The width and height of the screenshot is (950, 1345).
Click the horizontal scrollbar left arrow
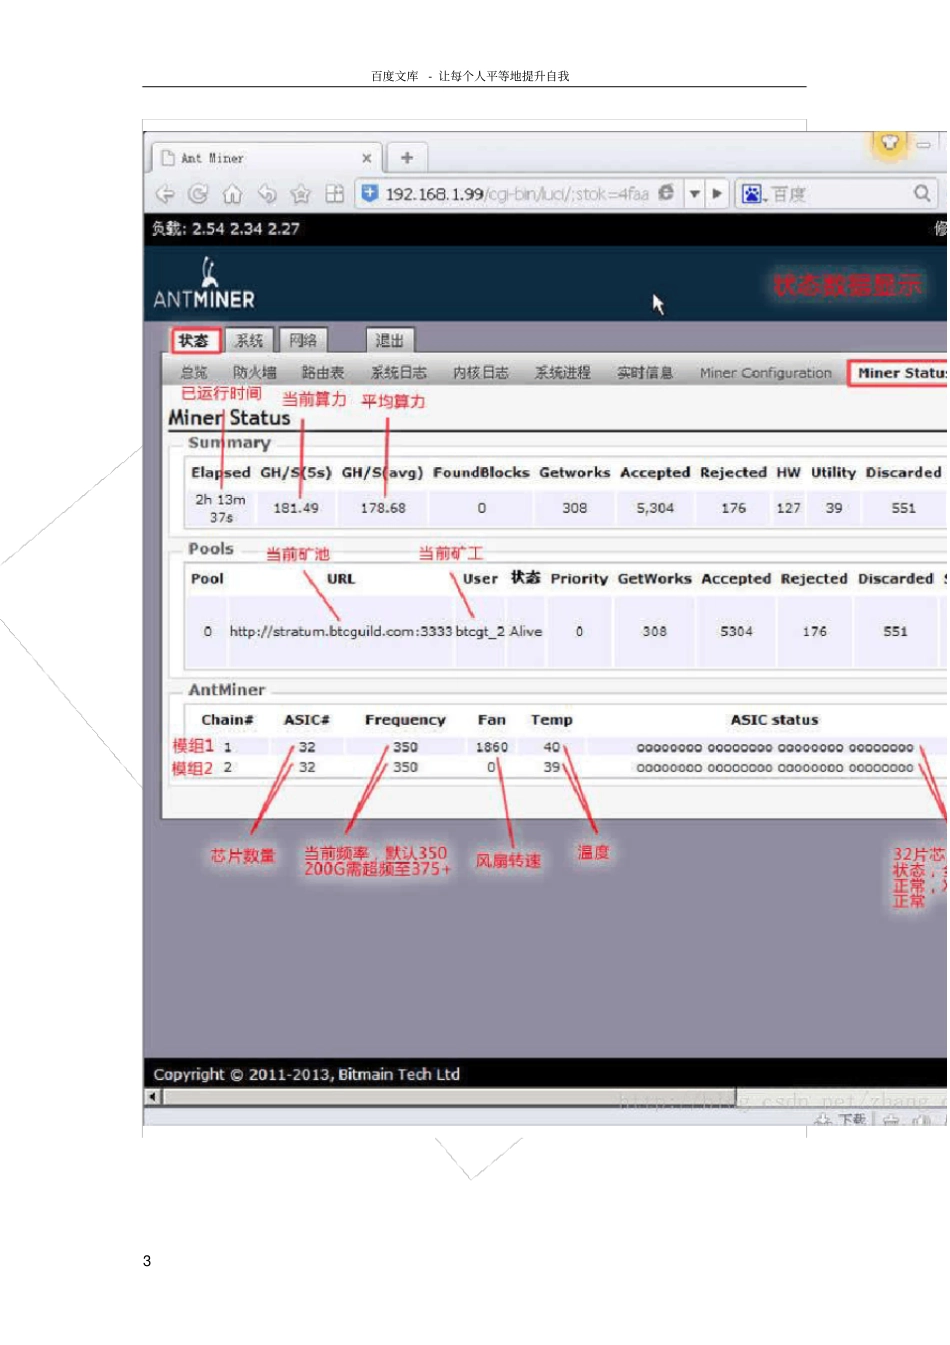(153, 1097)
